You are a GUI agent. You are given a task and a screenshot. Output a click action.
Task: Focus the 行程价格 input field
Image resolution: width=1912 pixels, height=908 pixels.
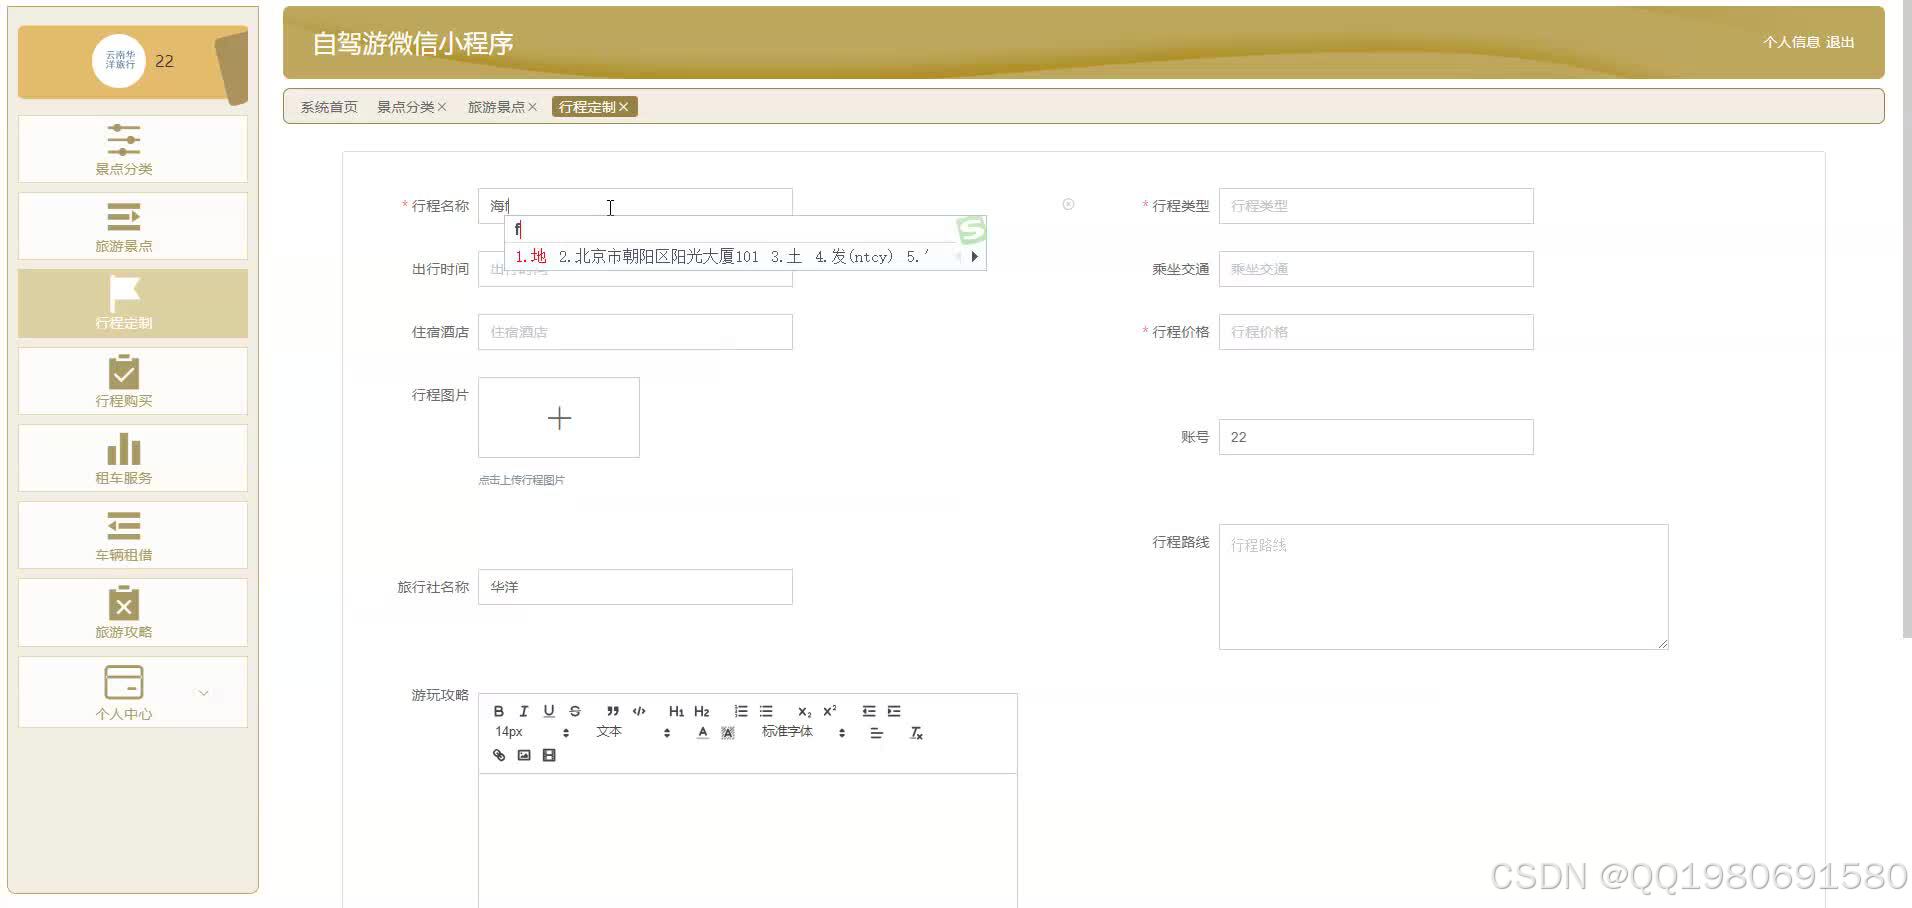pyautogui.click(x=1376, y=332)
